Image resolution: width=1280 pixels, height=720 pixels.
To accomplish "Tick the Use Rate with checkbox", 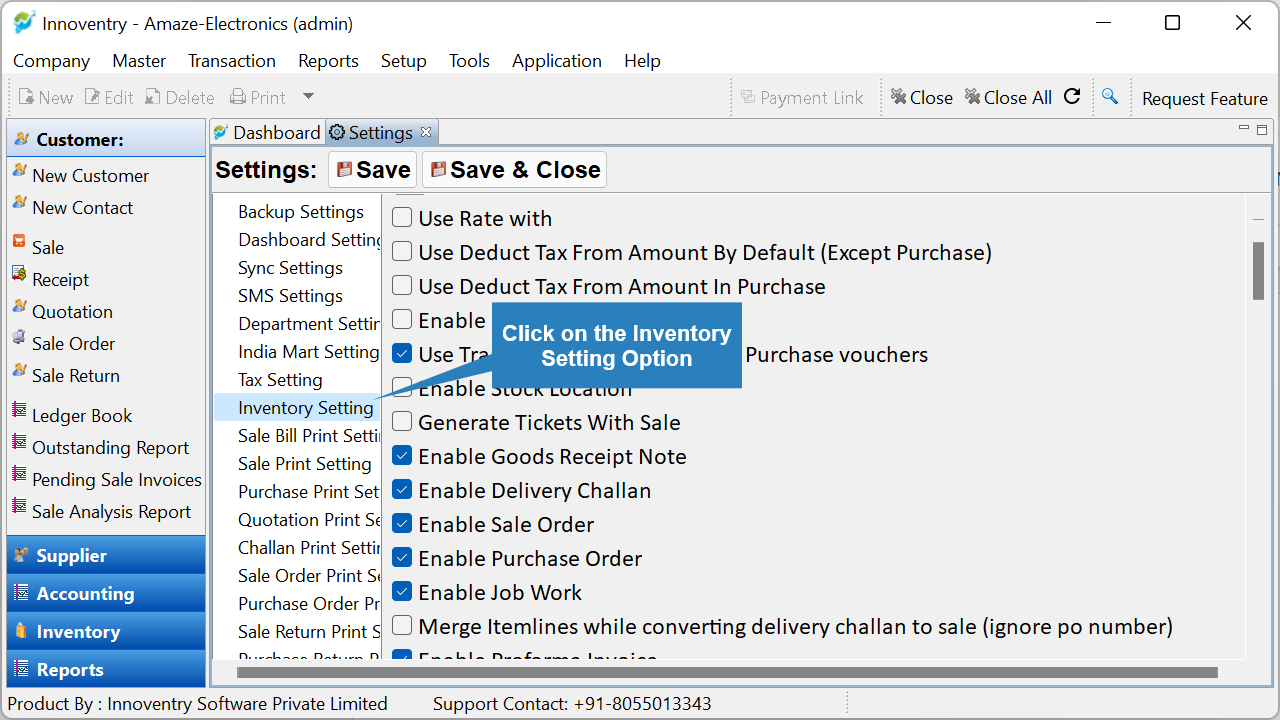I will click(x=402, y=218).
